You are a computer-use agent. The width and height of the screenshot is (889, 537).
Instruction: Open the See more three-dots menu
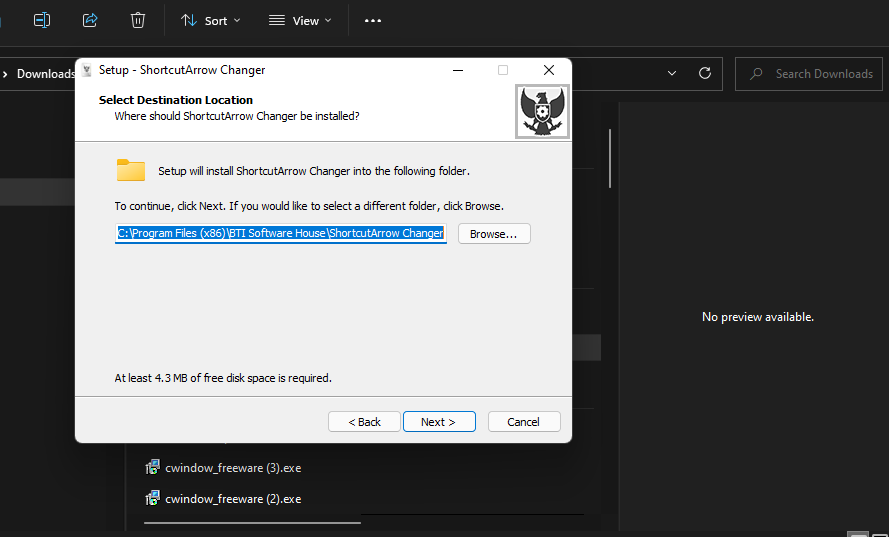(x=373, y=20)
